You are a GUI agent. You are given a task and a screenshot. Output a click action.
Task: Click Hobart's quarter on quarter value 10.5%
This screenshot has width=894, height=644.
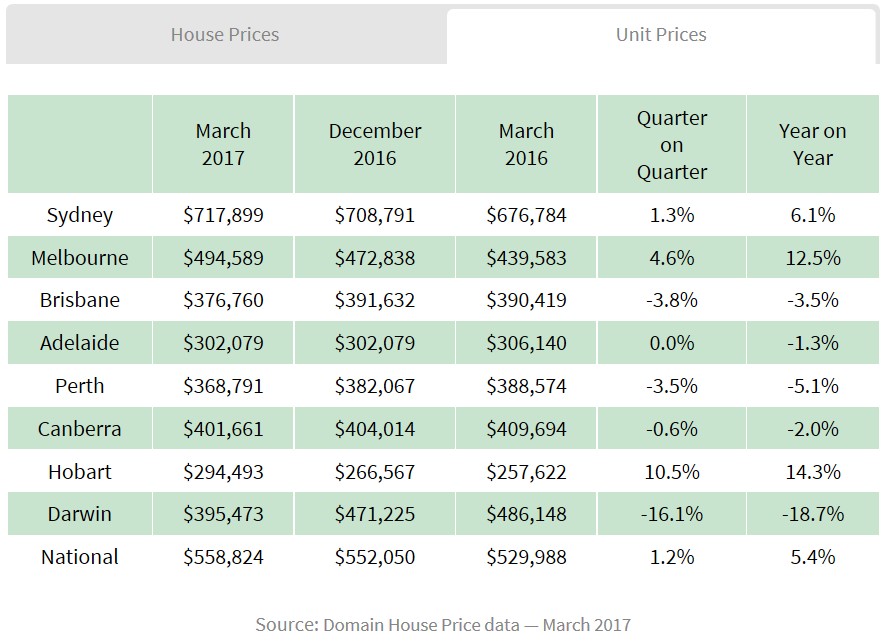pos(671,471)
